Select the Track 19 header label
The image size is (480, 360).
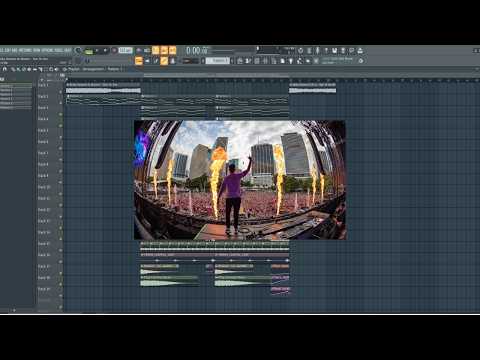44,289
